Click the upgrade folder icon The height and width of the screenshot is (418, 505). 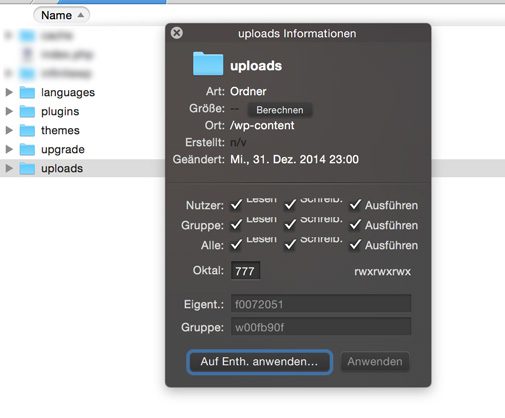click(27, 150)
